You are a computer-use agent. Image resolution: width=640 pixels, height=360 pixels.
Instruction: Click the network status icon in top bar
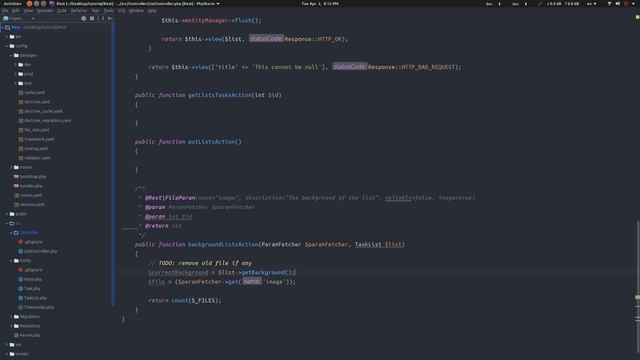click(x=609, y=4)
